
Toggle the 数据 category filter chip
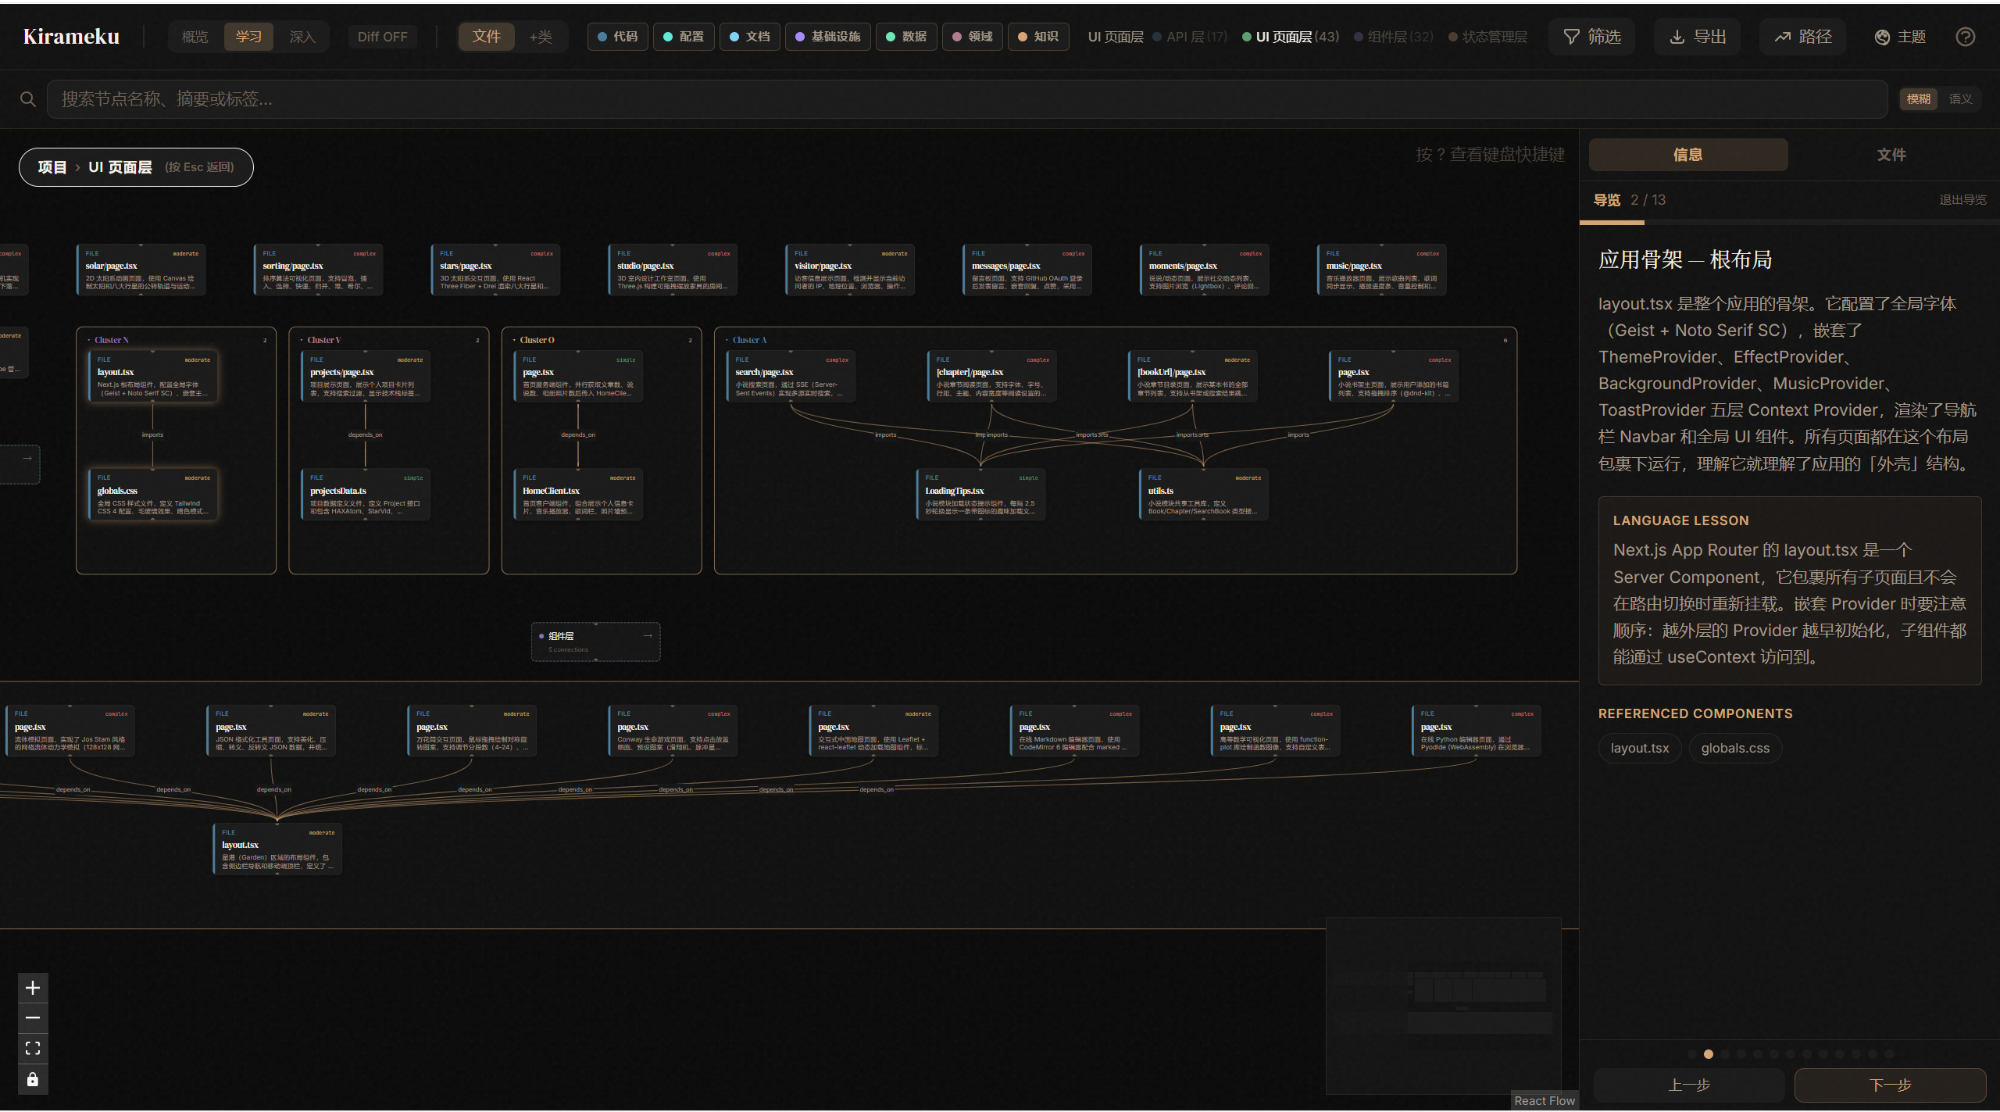(906, 37)
